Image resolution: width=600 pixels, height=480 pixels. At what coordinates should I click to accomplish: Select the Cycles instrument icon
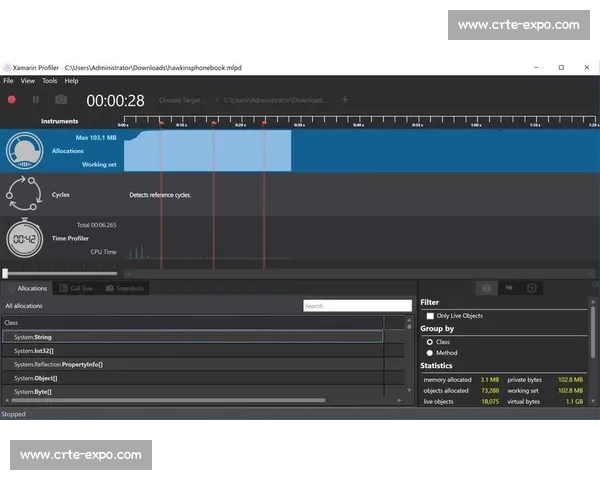(24, 194)
